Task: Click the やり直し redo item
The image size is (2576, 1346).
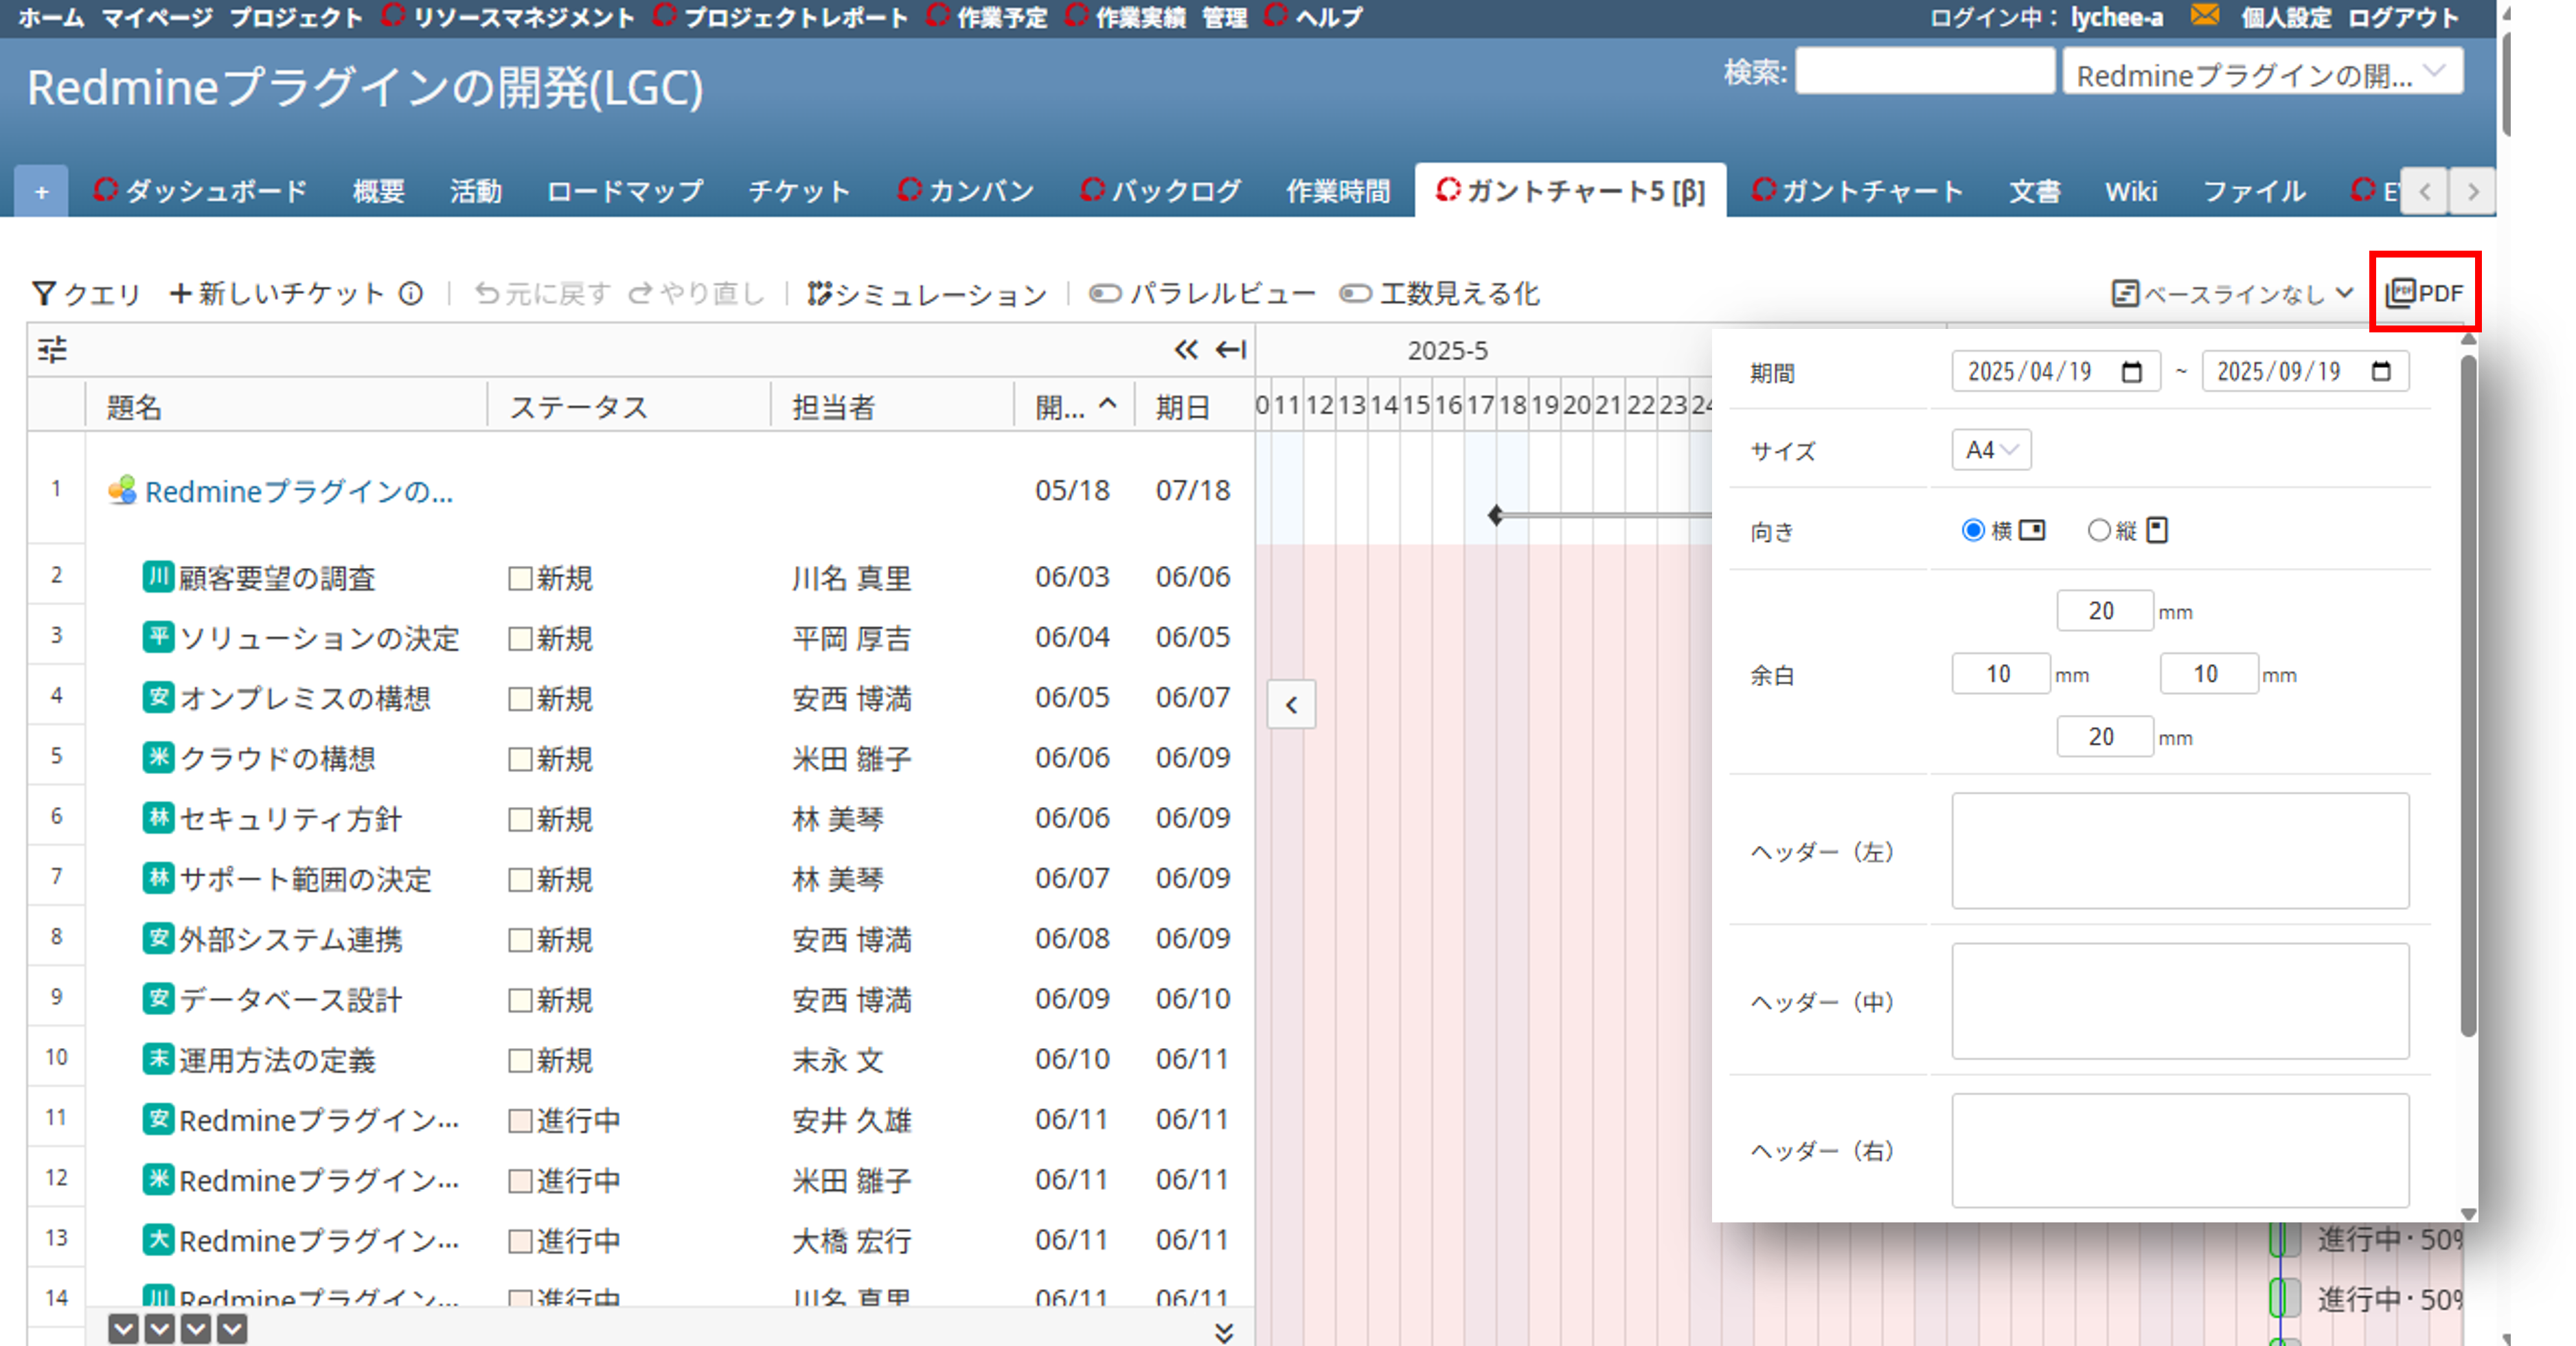Action: (x=696, y=293)
